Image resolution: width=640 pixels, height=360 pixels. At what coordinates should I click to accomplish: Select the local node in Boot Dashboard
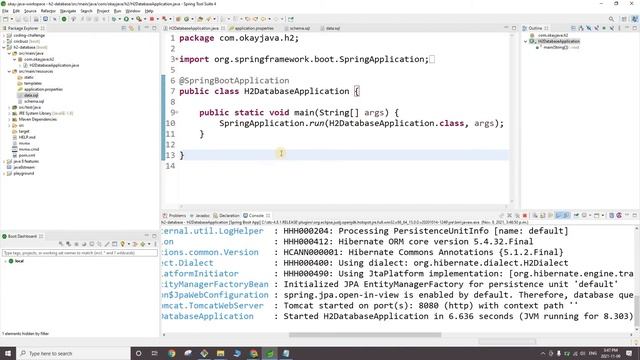click(19, 261)
